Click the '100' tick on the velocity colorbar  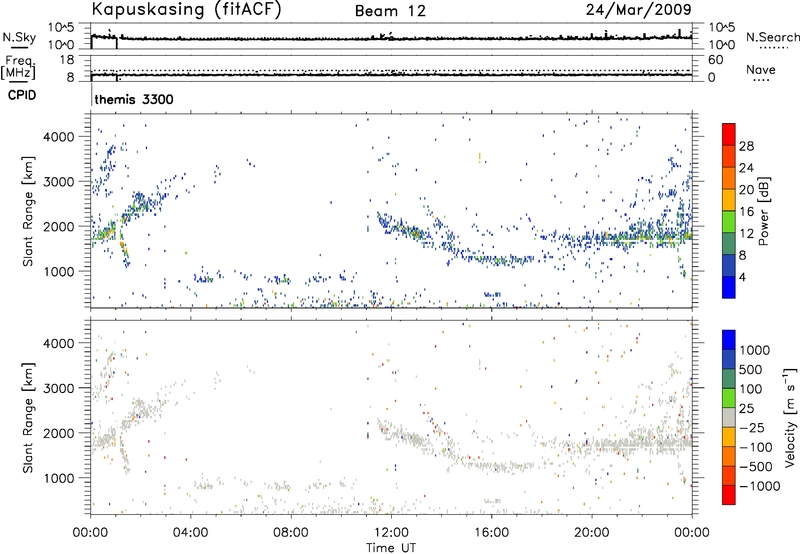coord(751,389)
